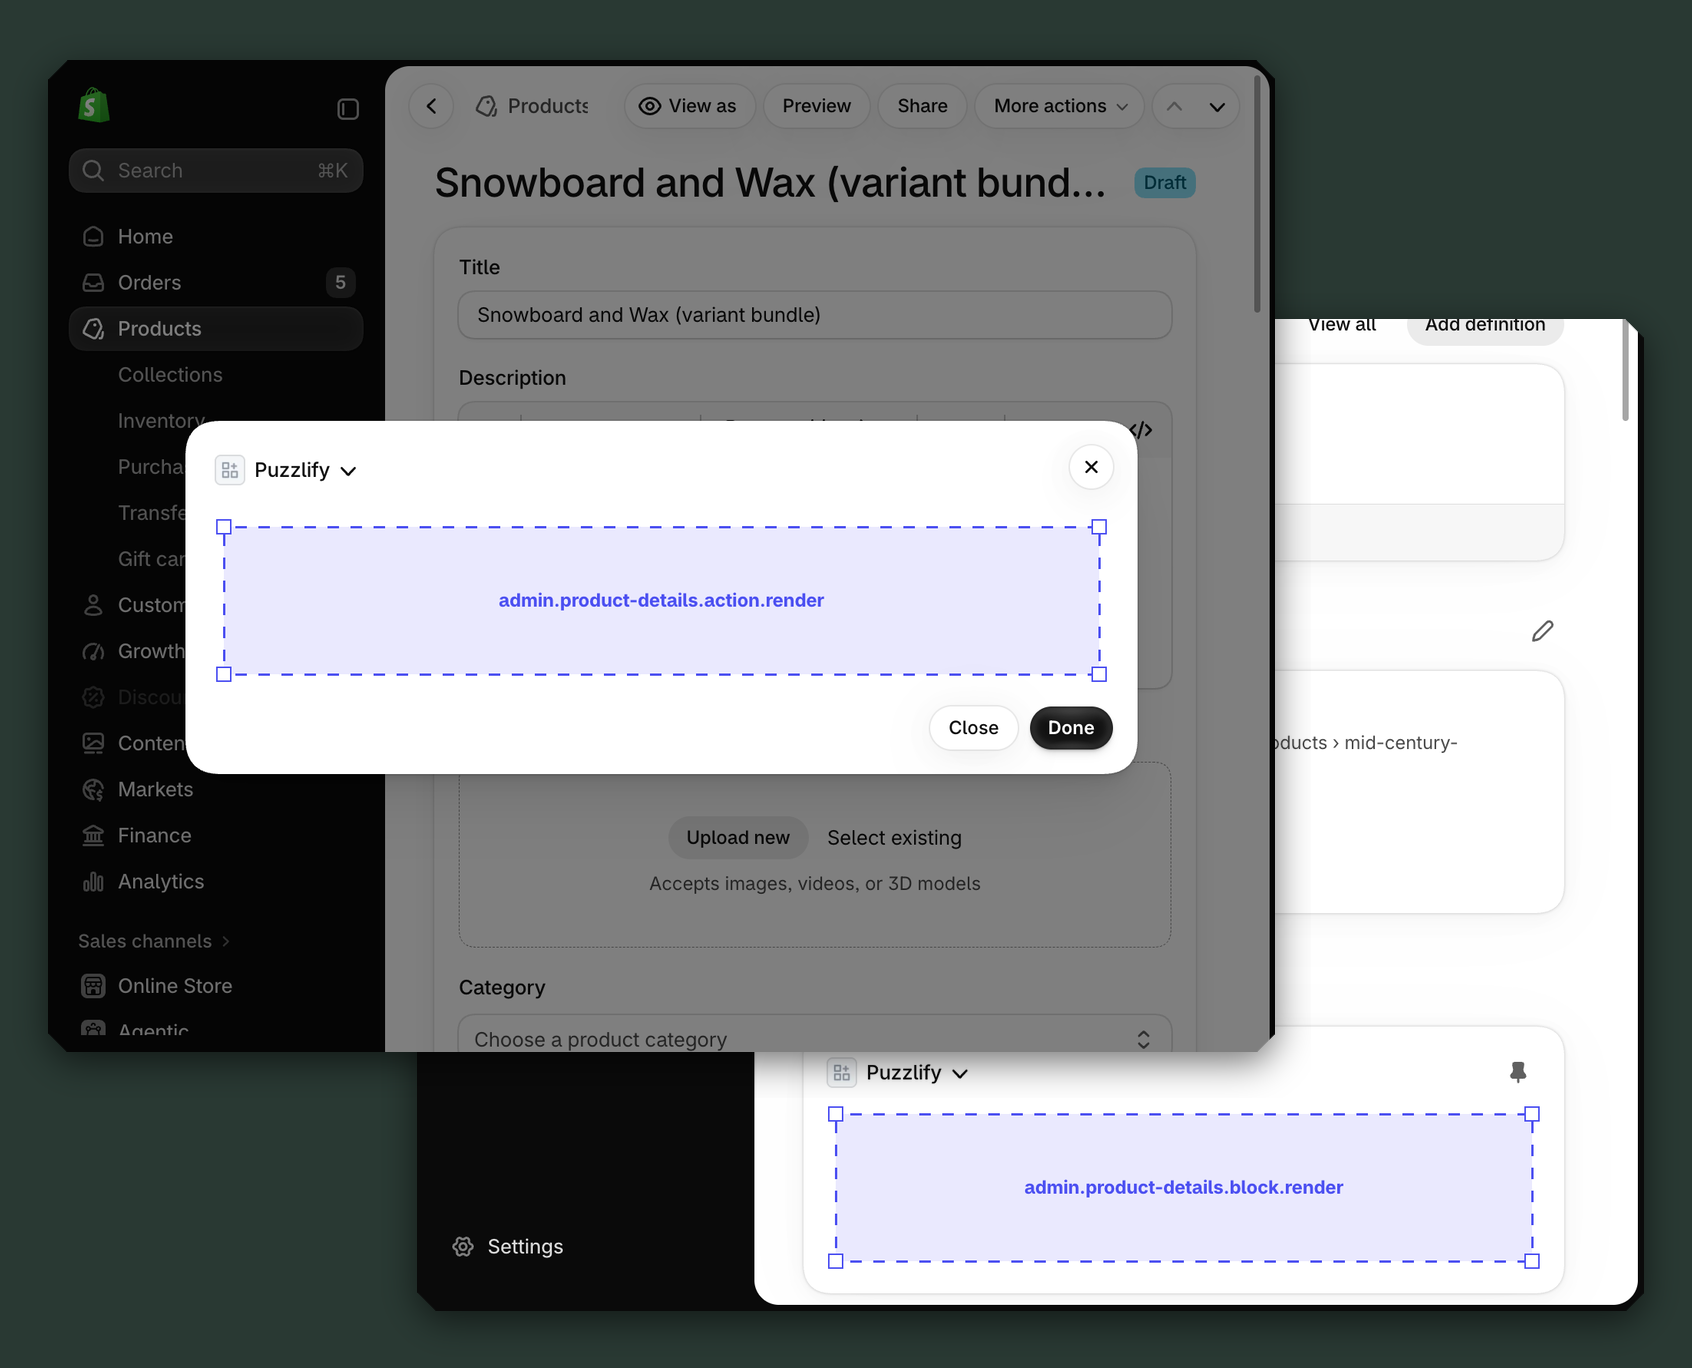1692x1368 pixels.
Task: Go to next product arrow
Action: pos(1217,106)
